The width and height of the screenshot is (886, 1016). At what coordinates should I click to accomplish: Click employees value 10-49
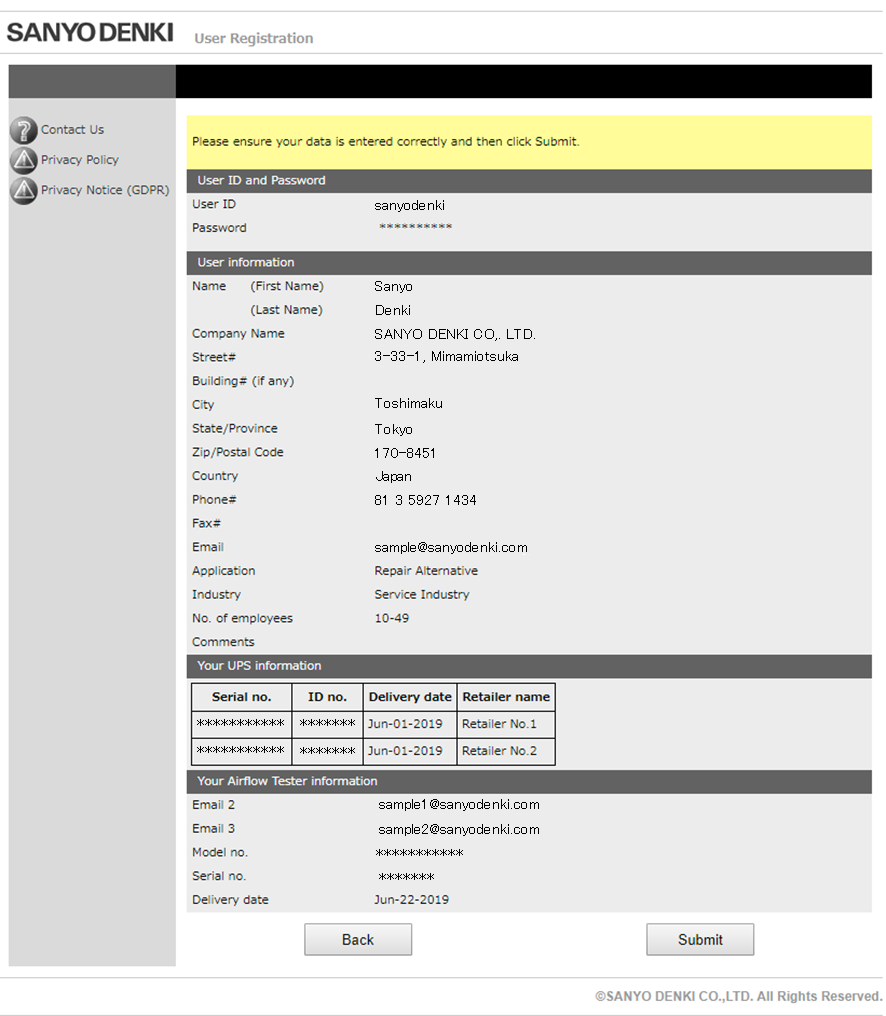(x=391, y=618)
